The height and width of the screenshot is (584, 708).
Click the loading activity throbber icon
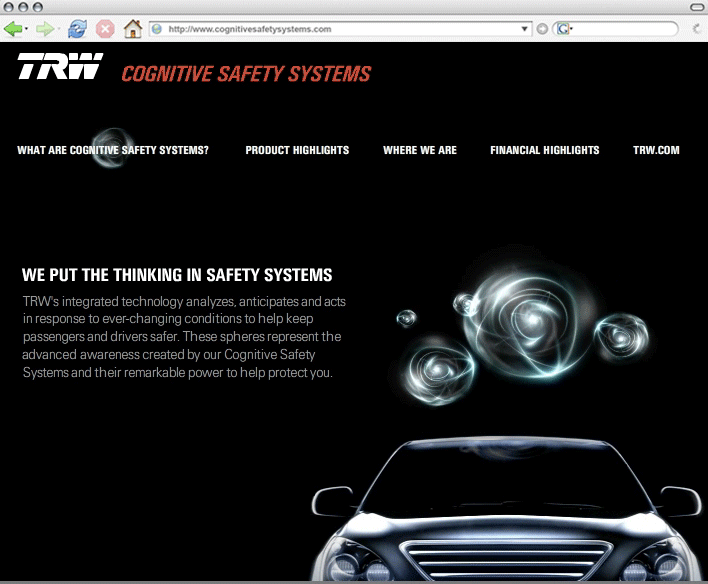[x=697, y=29]
